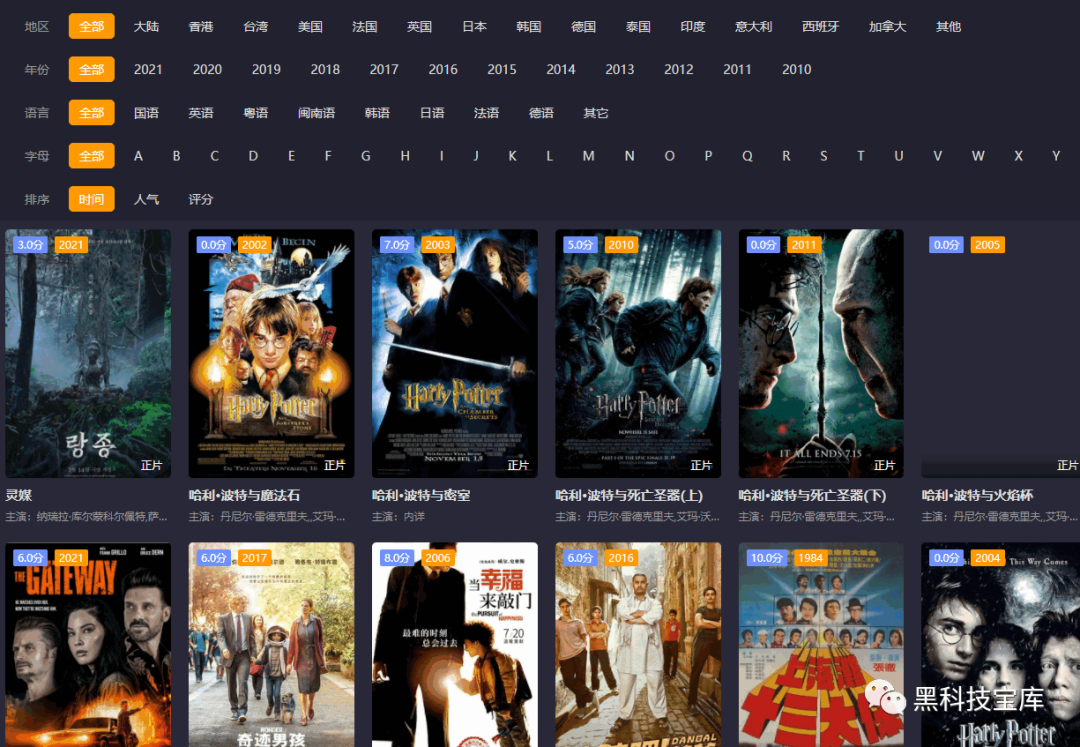Filter by year 2011
Viewport: 1080px width, 747px height.
tap(737, 70)
